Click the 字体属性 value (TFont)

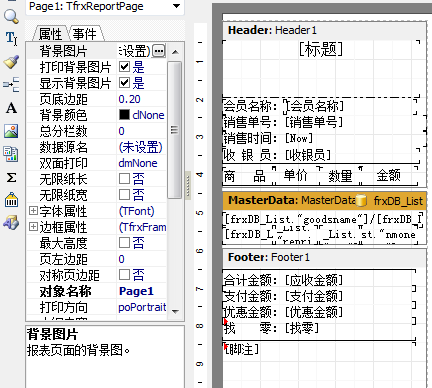point(137,211)
